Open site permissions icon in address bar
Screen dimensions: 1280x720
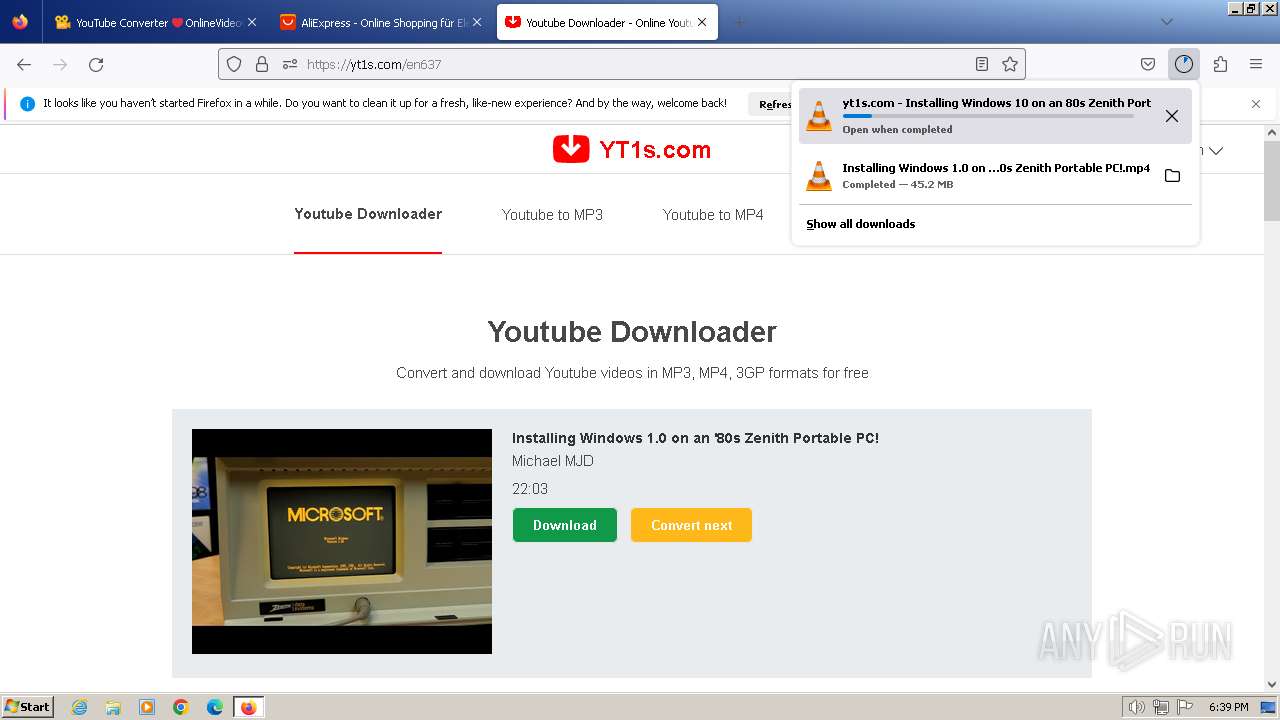(290, 64)
